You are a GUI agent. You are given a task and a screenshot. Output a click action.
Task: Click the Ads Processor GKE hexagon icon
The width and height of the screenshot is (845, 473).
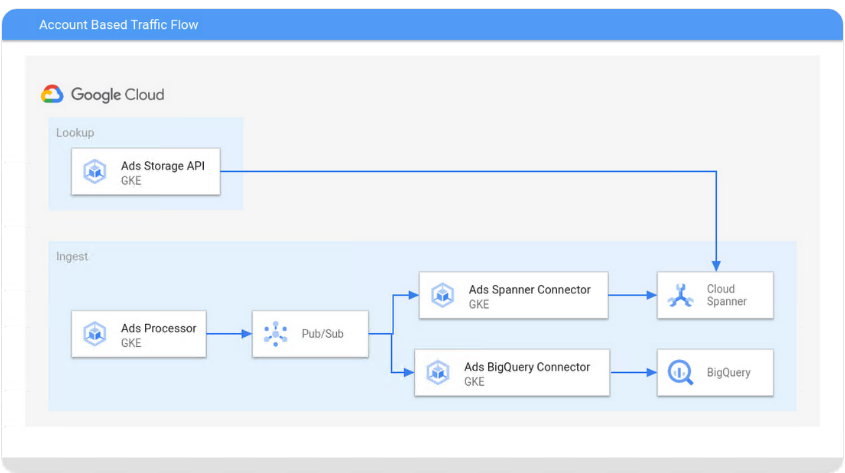95,334
